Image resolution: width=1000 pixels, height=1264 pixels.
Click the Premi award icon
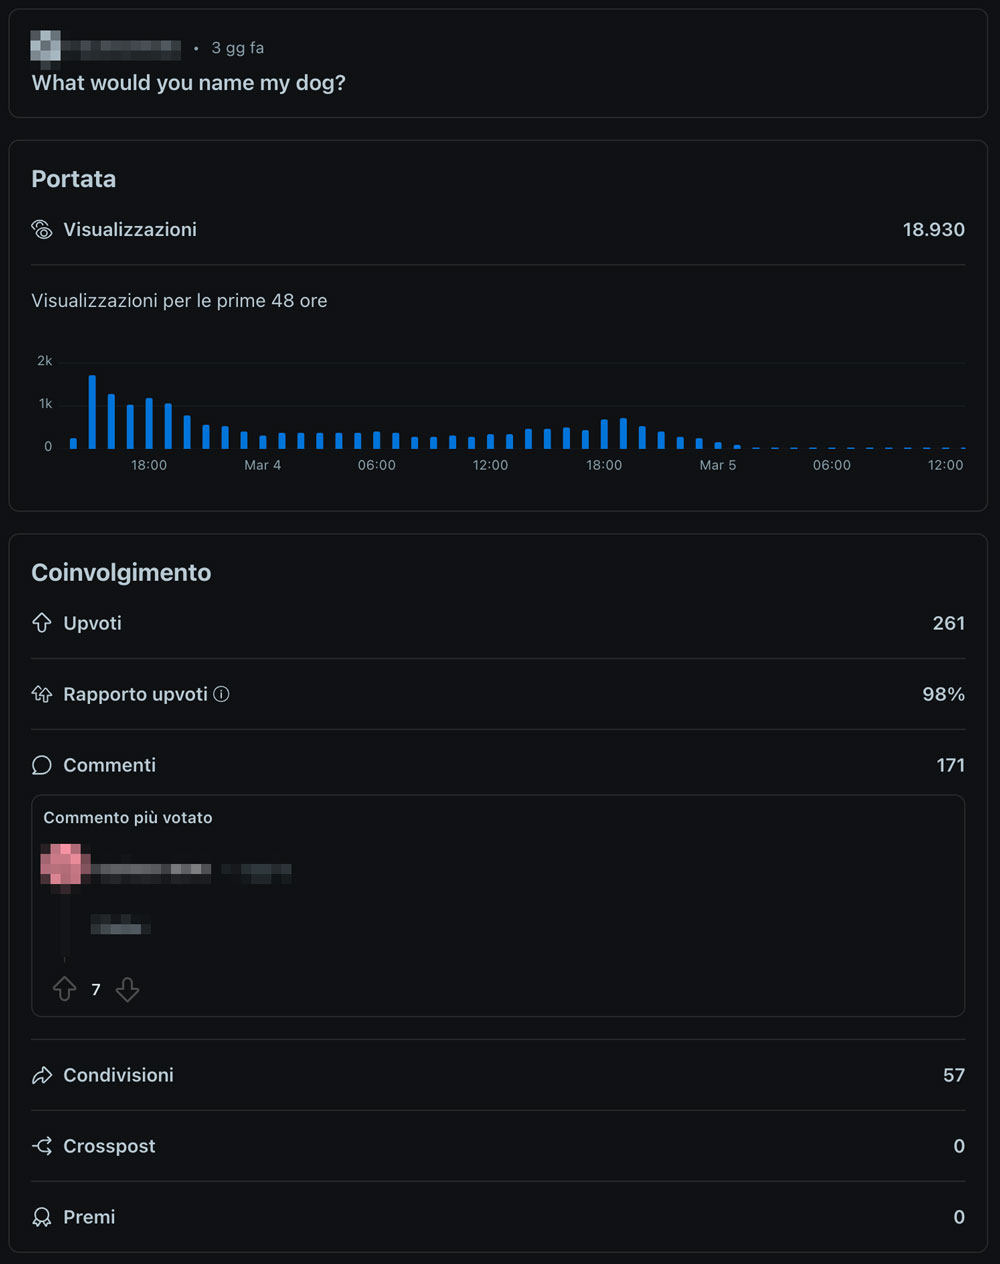pyautogui.click(x=42, y=1217)
